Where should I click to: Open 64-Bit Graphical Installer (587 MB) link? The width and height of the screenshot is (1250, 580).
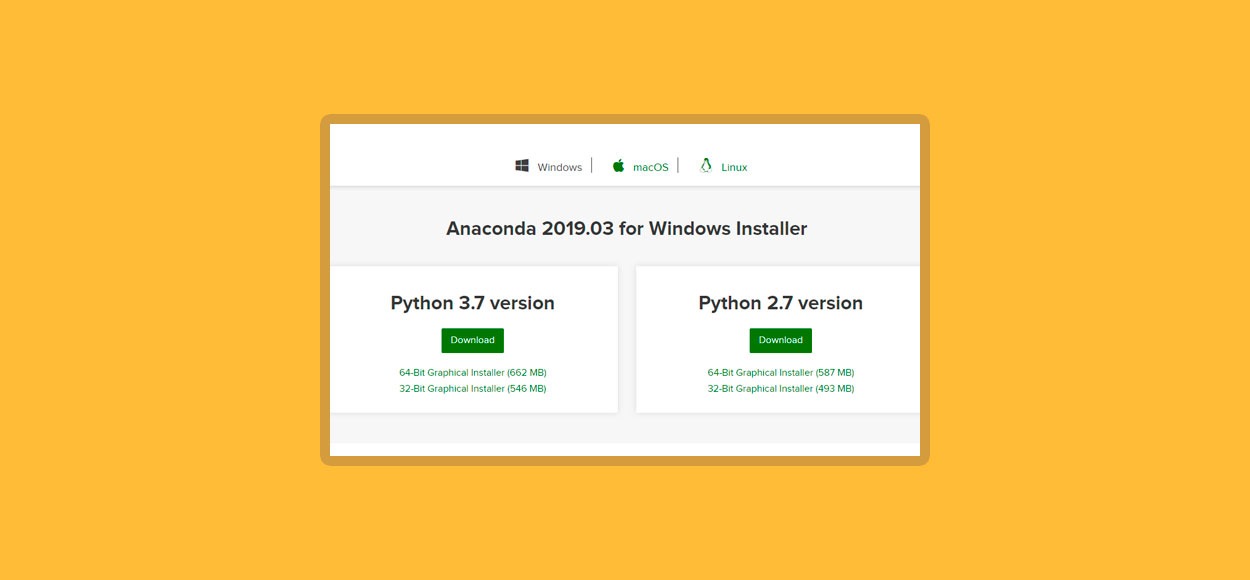[781, 372]
